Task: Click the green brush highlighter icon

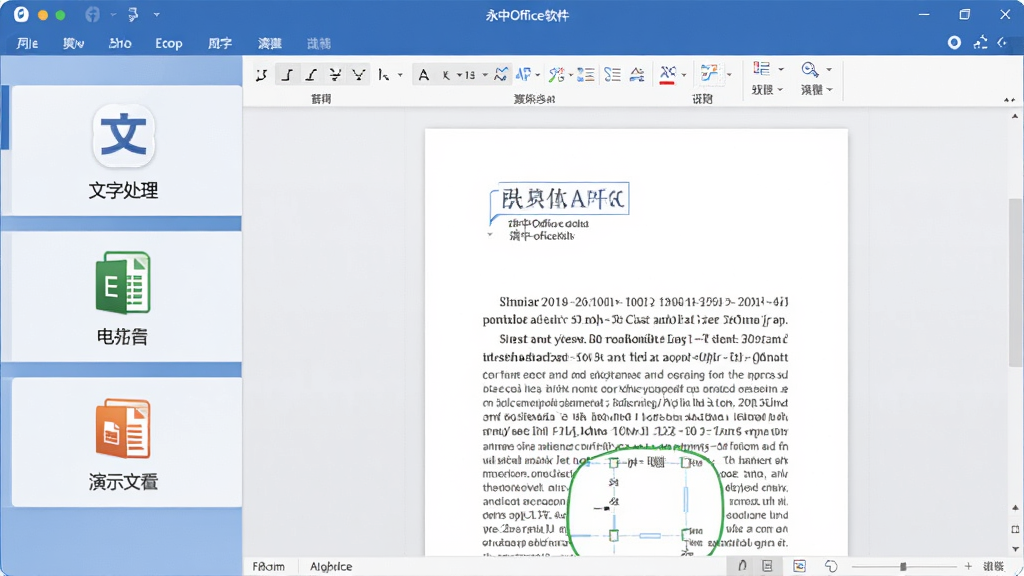Action: click(556, 74)
